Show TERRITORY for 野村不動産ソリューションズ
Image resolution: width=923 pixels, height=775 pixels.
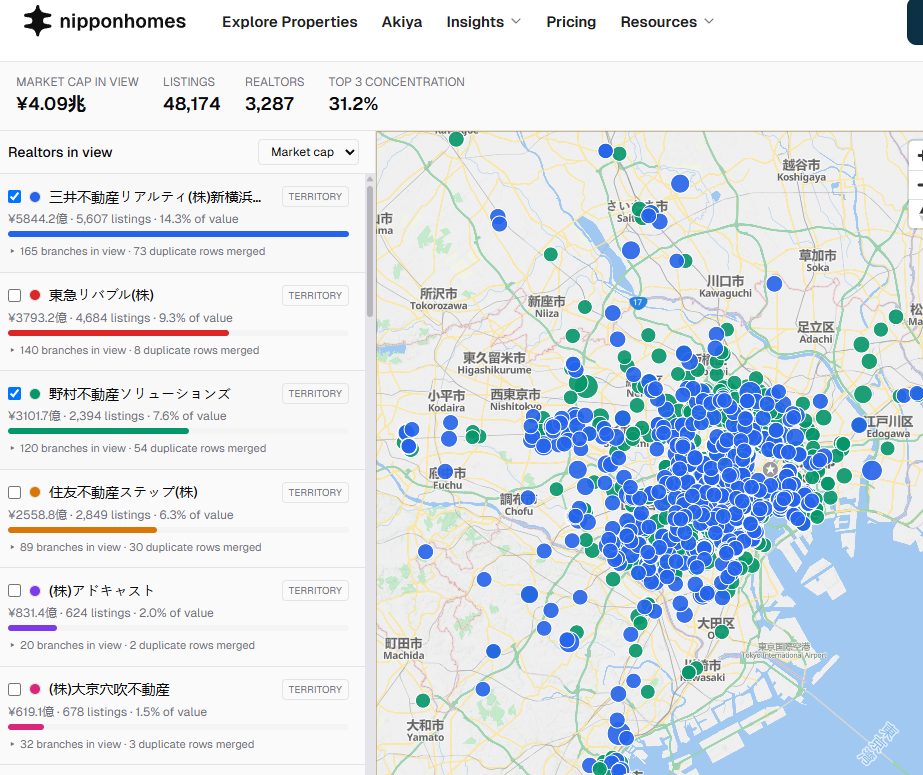click(315, 394)
